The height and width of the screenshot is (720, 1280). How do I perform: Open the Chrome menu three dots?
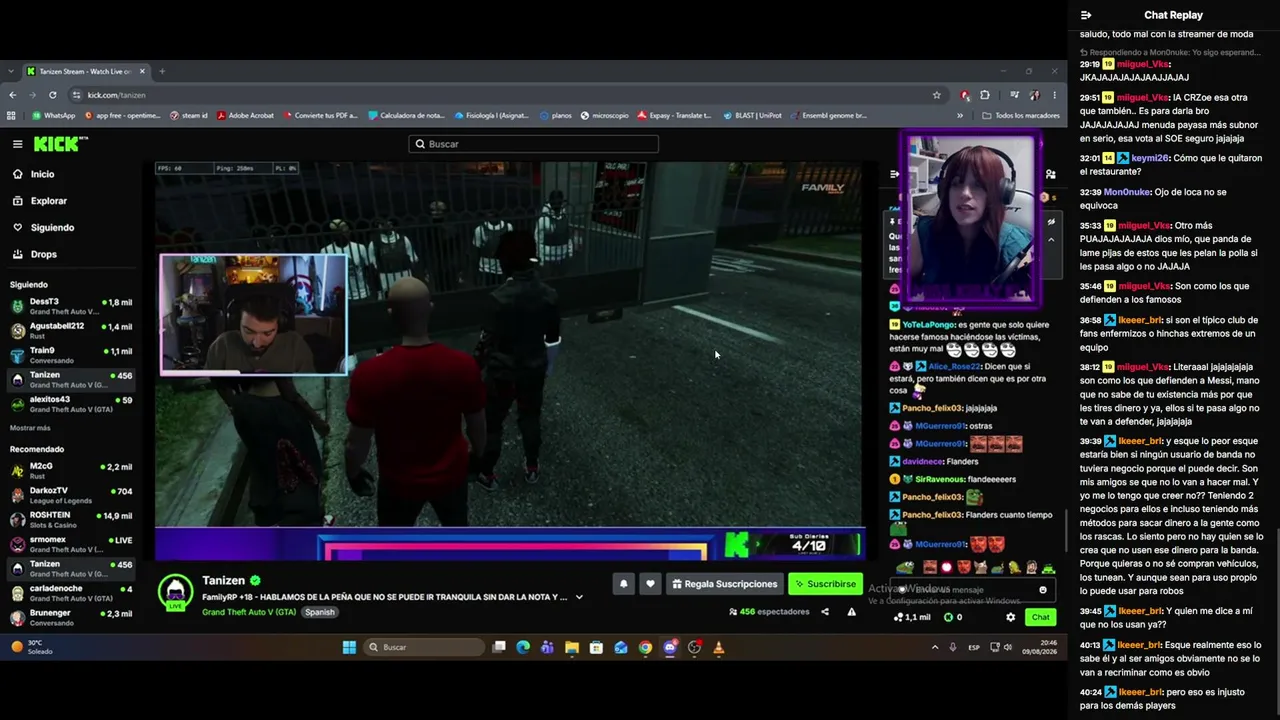1054,95
